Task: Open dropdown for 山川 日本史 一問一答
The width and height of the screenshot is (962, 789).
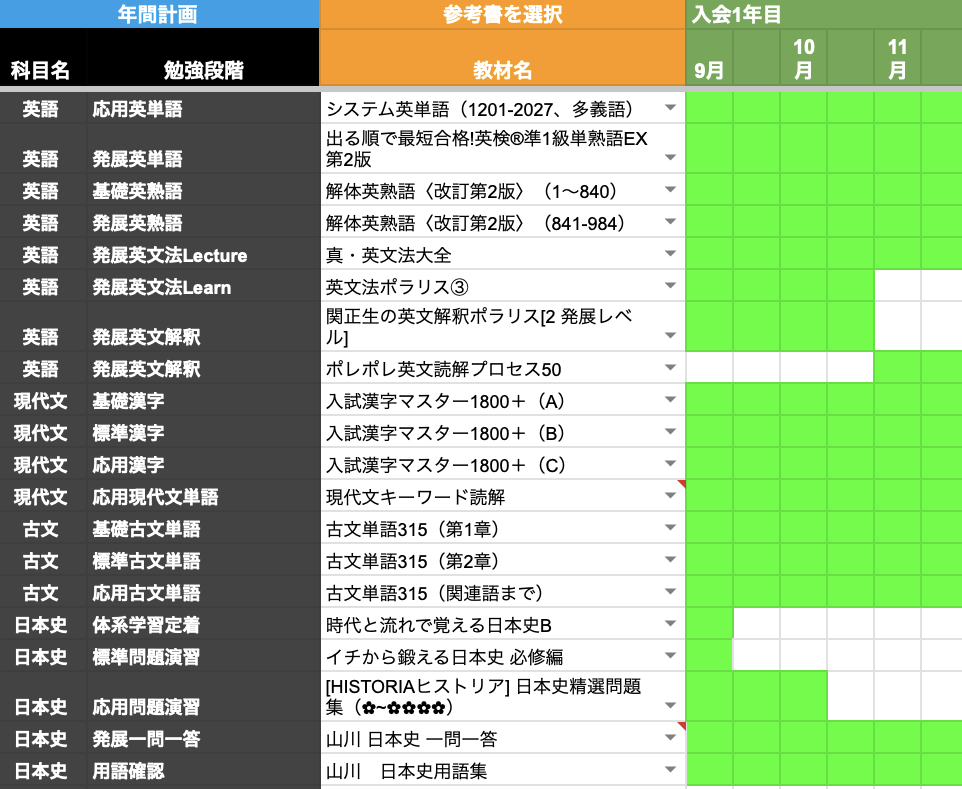Action: click(670, 737)
